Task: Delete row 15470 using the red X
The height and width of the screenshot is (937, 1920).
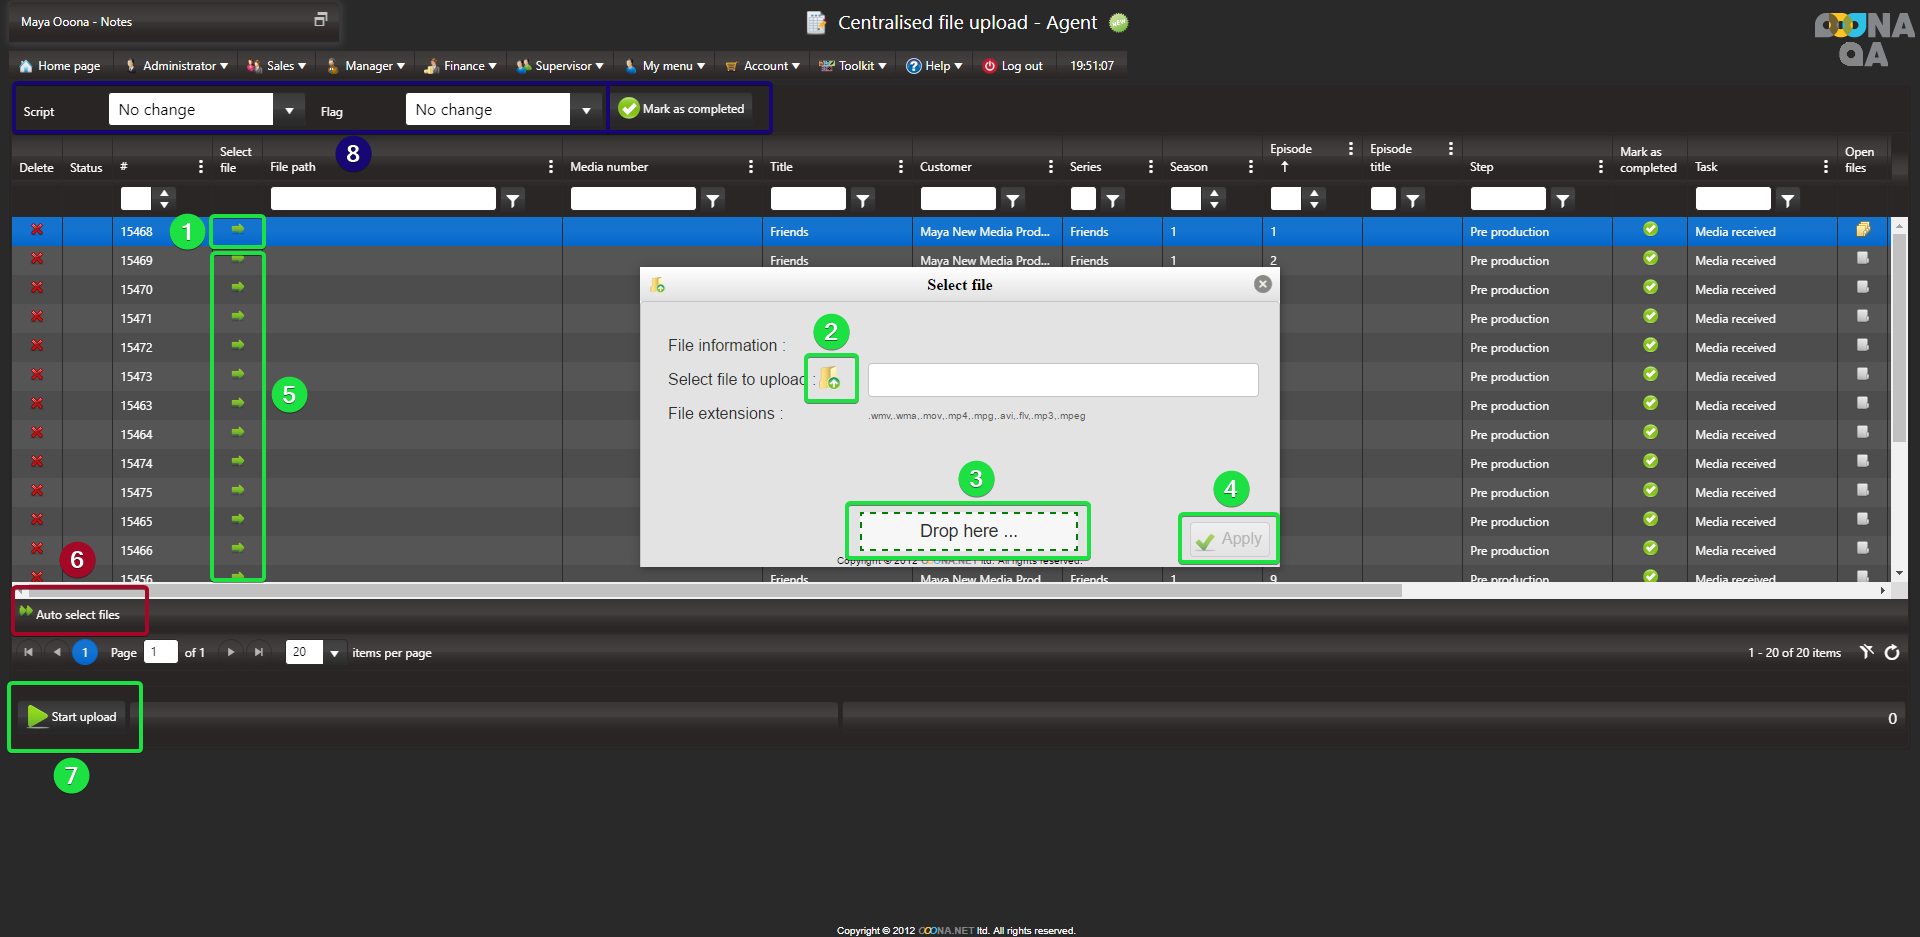Action: (37, 288)
